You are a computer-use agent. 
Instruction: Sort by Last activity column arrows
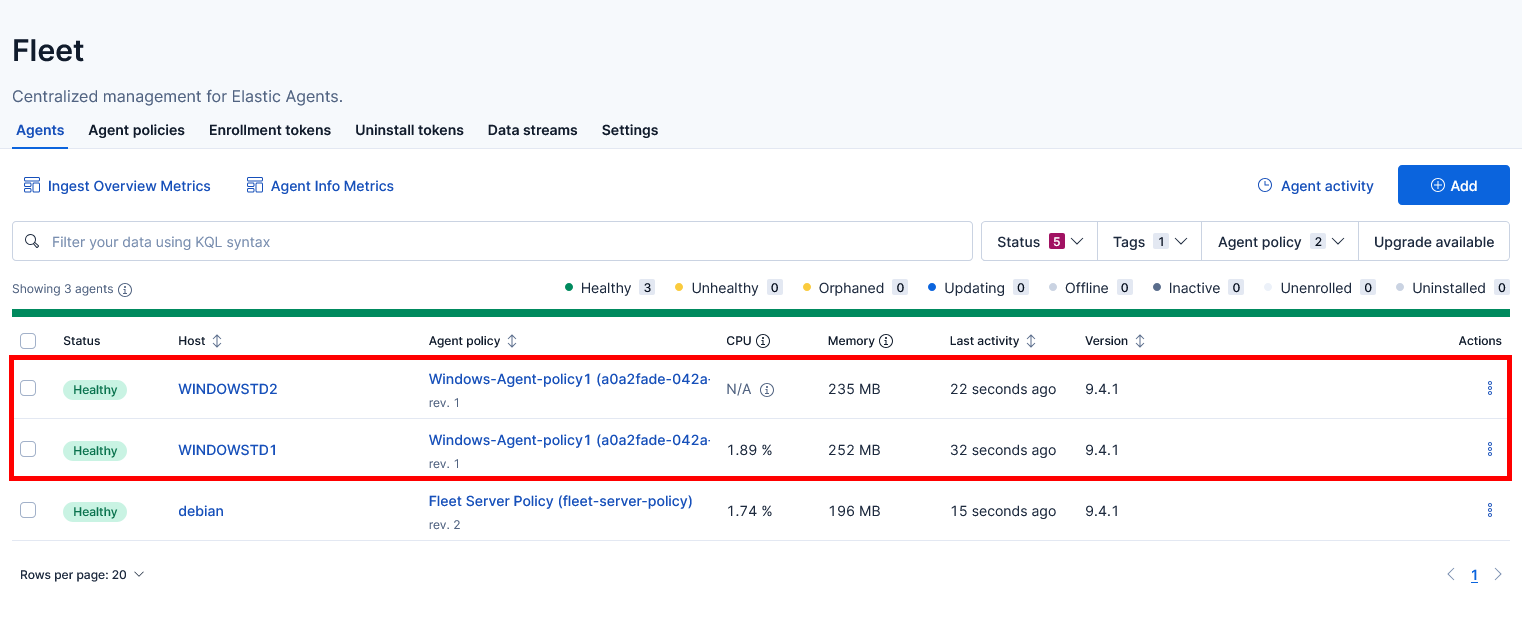click(1031, 341)
